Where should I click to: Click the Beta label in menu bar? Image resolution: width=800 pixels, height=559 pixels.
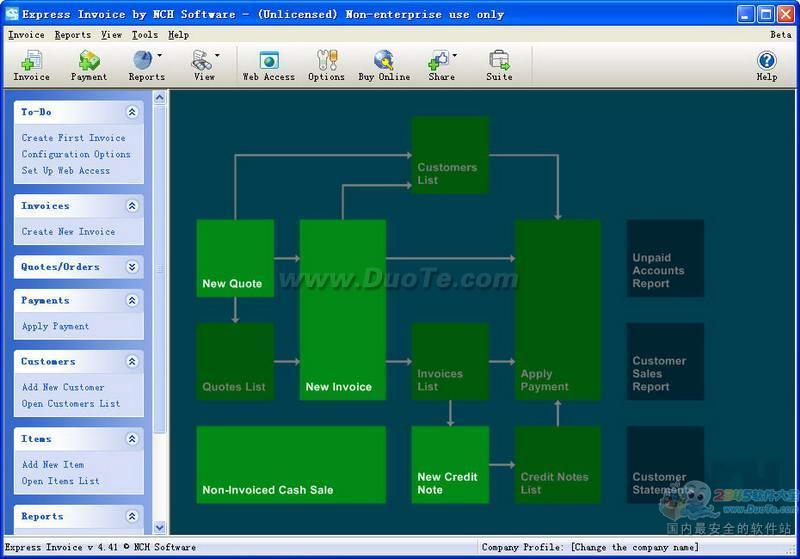(781, 35)
